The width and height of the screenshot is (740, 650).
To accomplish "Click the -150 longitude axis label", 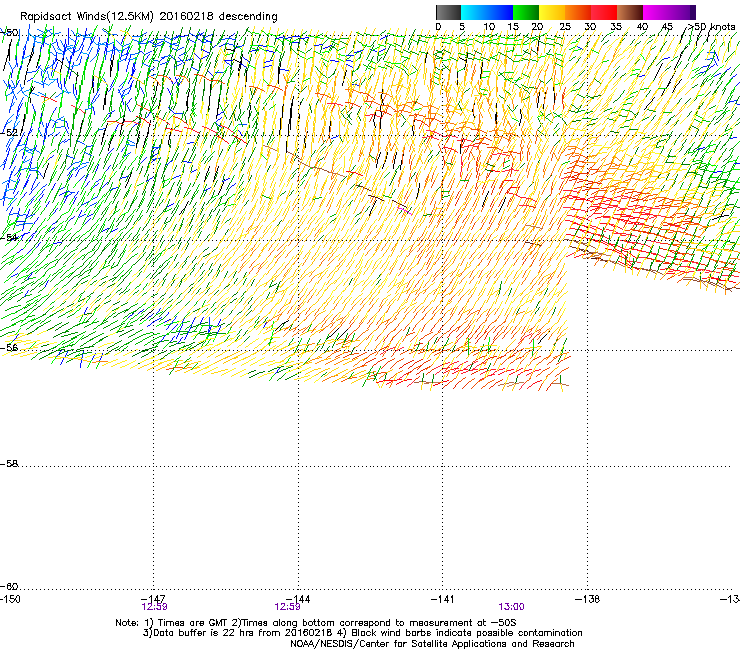I will (x=10, y=599).
